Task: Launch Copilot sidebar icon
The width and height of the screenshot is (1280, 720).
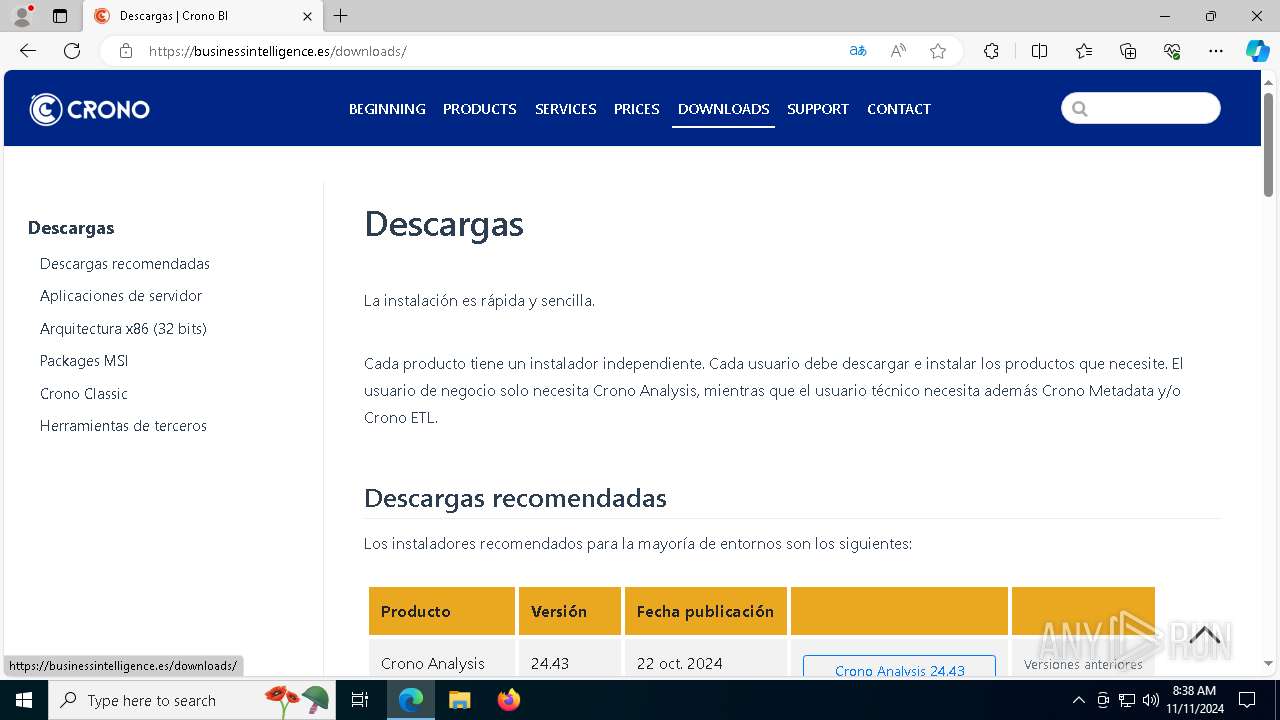Action: [x=1257, y=51]
